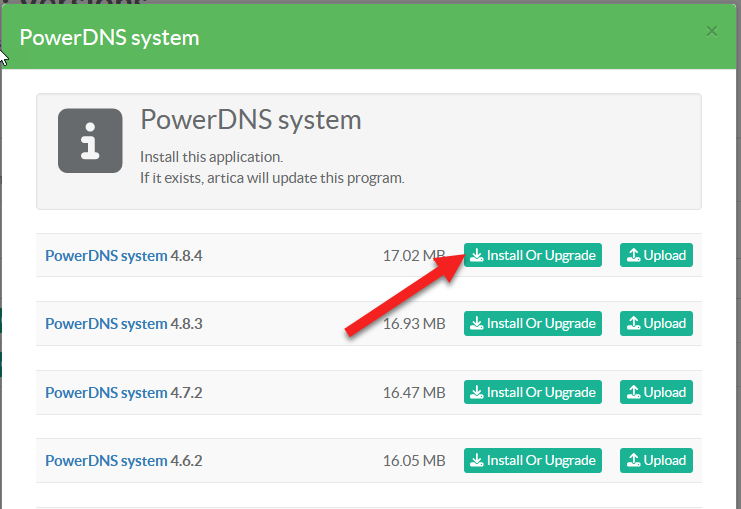Screen dimensions: 741x509
Task: Open the PowerDNS system 4.7.2 link
Action: click(x=124, y=392)
